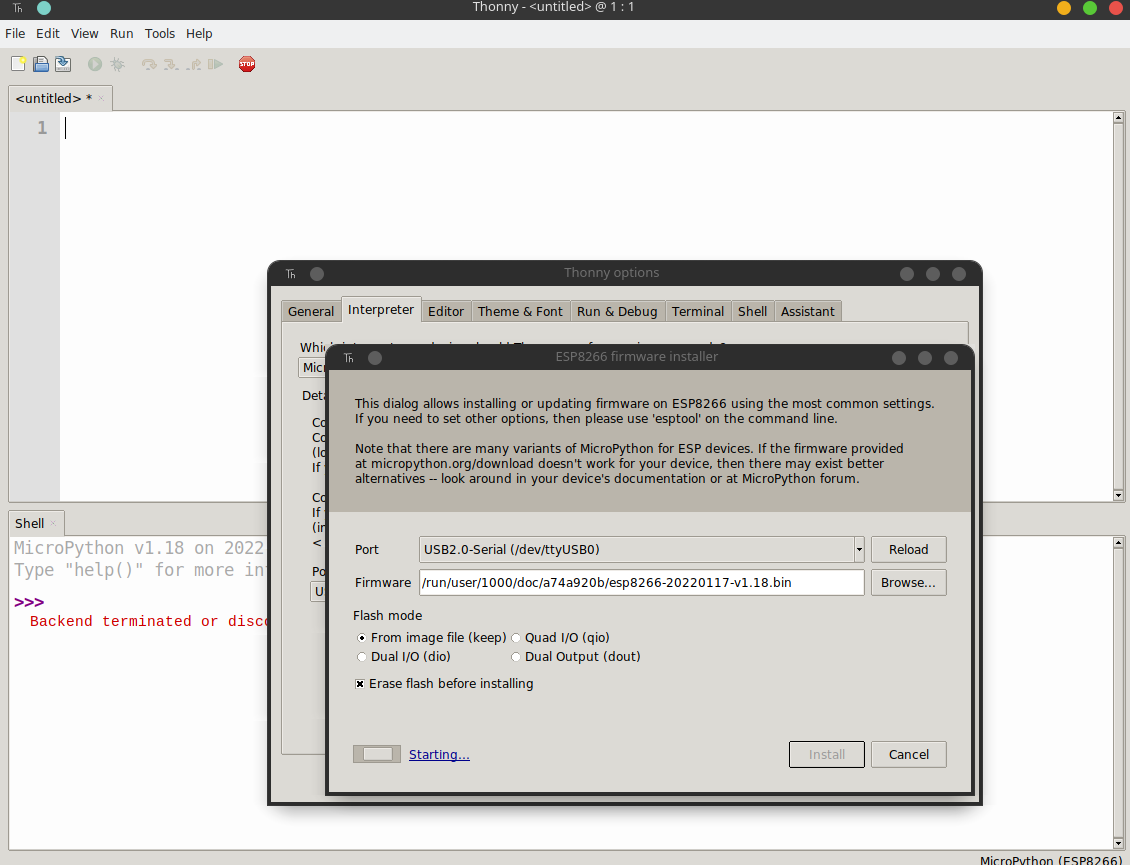
Task: Run current script with the green play icon
Action: click(95, 64)
